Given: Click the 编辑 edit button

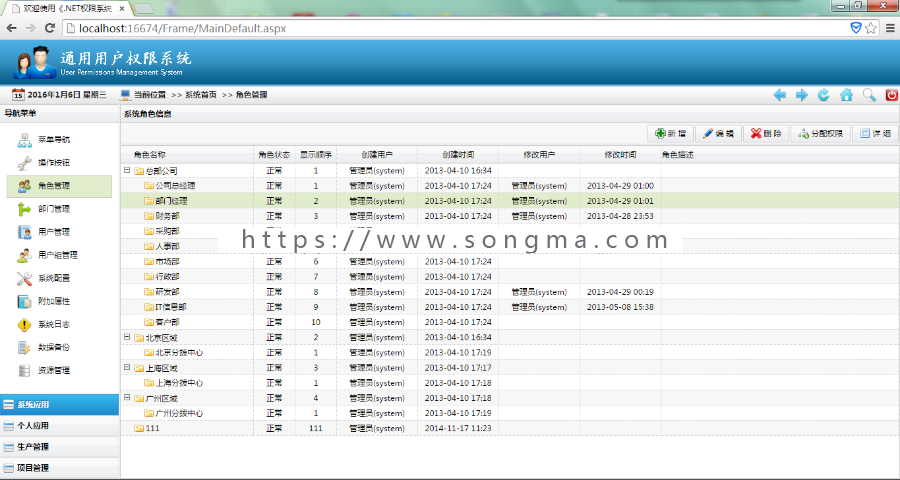Looking at the screenshot, I should click(719, 133).
